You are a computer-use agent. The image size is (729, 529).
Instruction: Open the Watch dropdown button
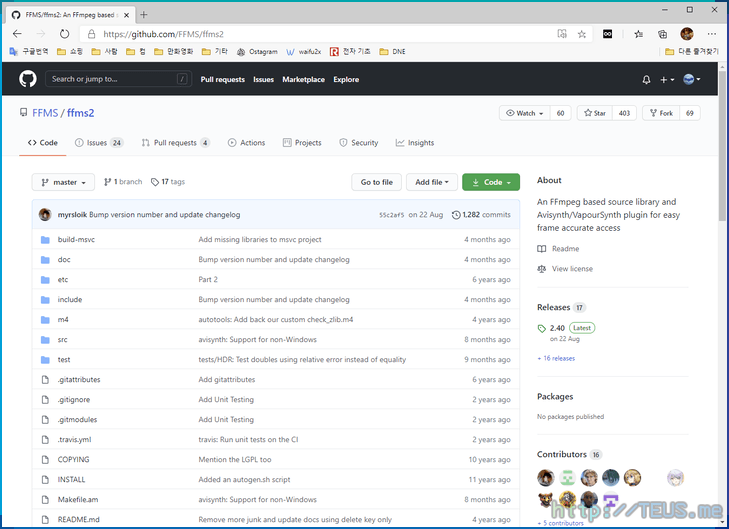(x=524, y=113)
